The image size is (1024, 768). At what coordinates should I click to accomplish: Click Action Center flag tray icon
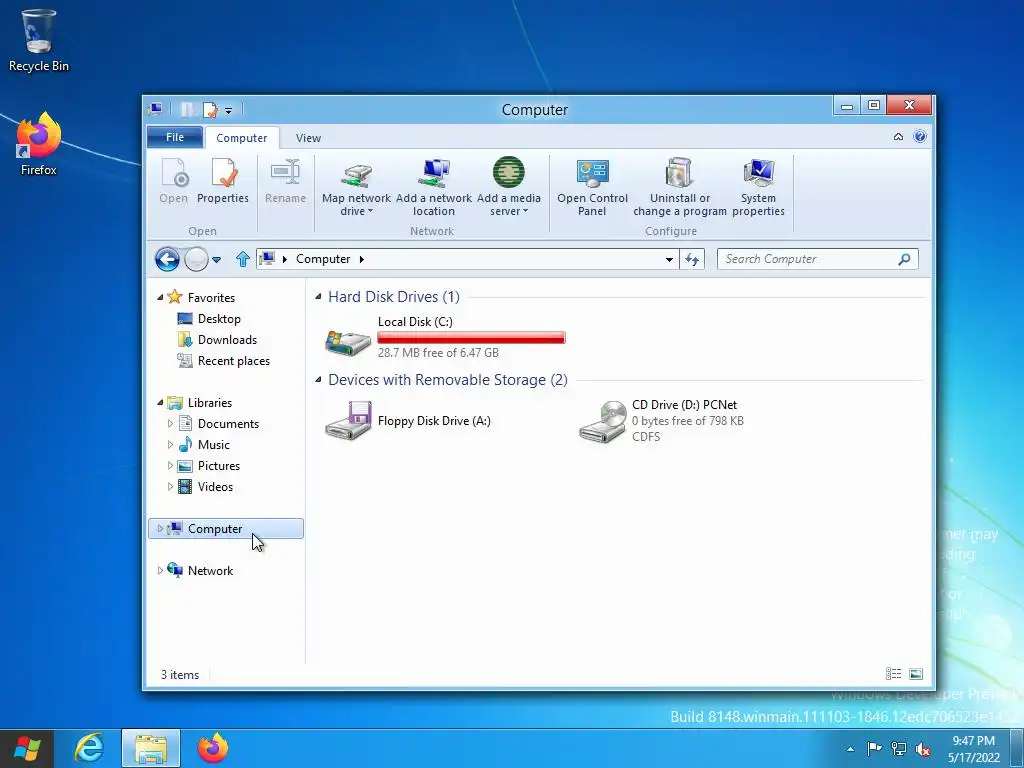point(874,749)
